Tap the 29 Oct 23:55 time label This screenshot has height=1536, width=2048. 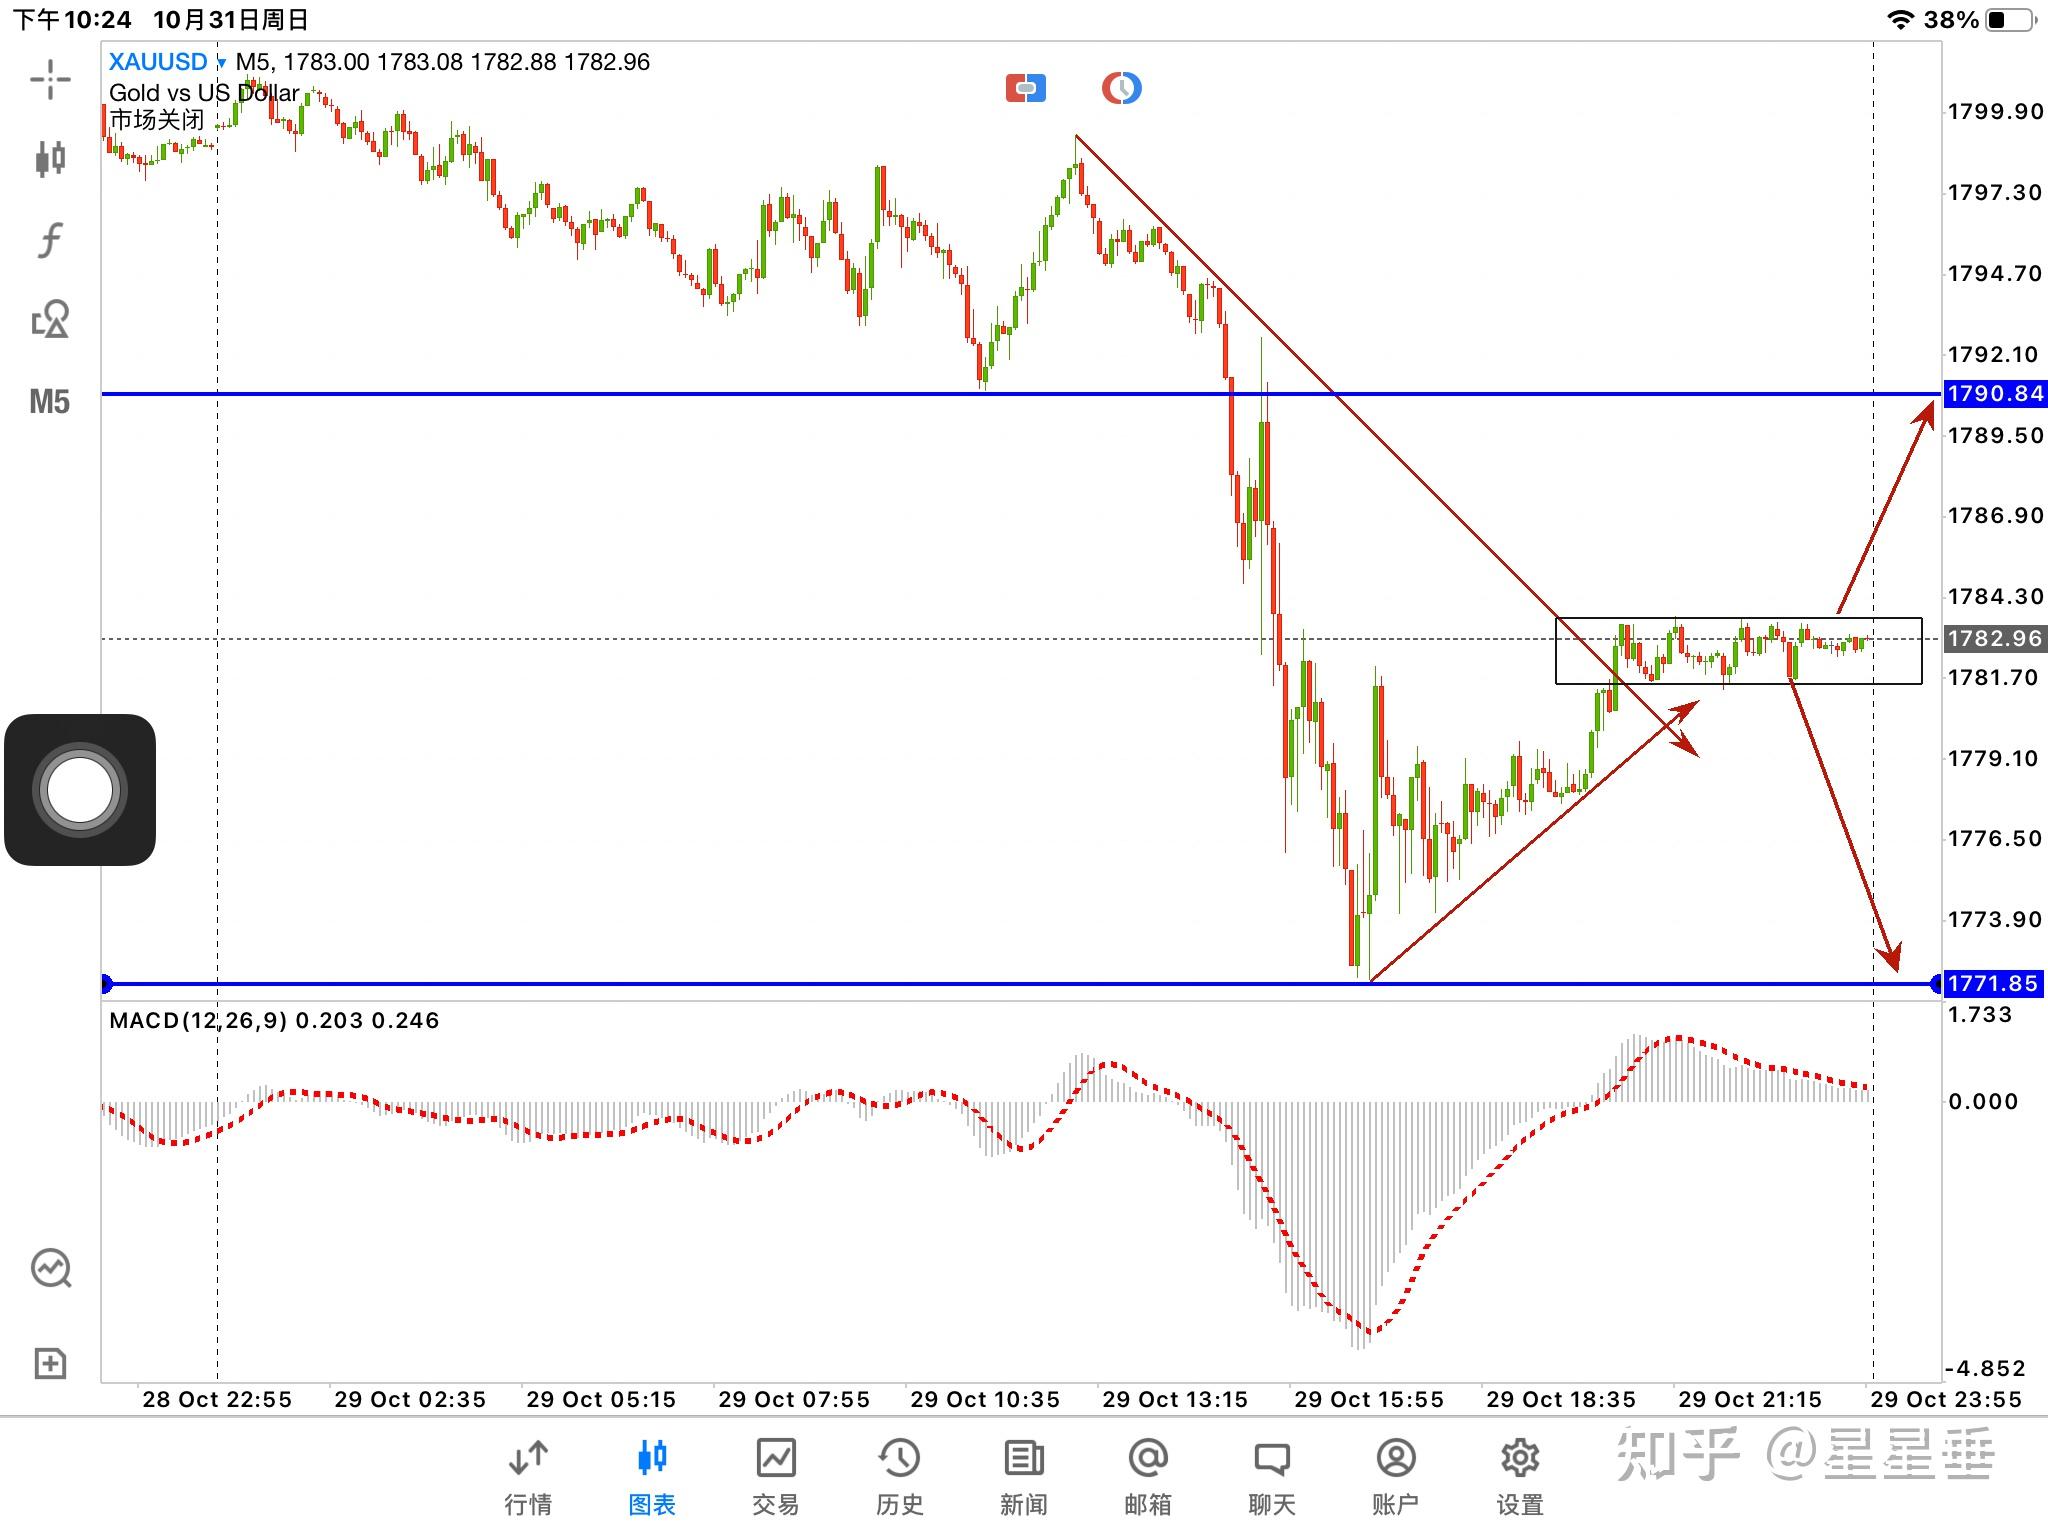tap(1946, 1399)
